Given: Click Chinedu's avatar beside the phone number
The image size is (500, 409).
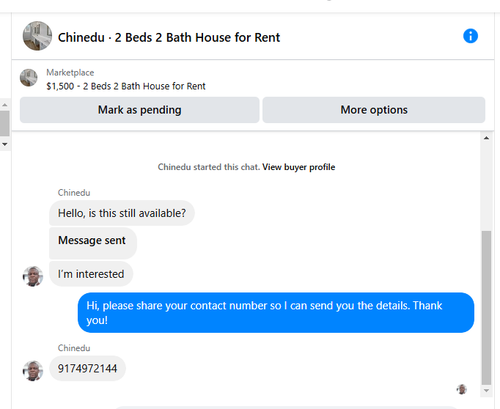Looking at the screenshot, I should pos(33,371).
